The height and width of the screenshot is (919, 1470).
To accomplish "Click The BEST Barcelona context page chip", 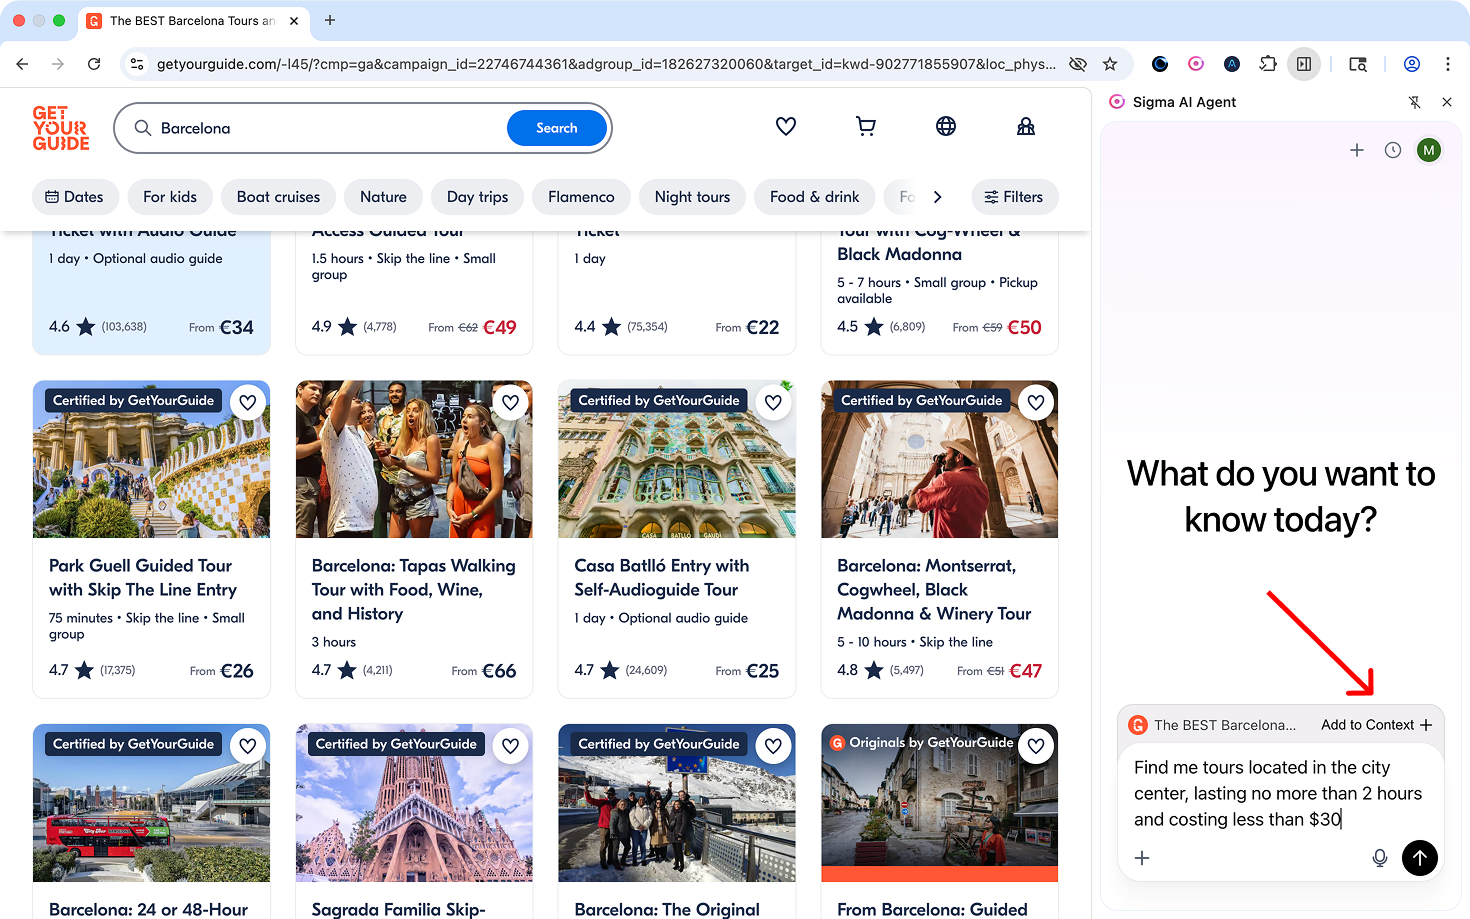I will coord(1213,725).
